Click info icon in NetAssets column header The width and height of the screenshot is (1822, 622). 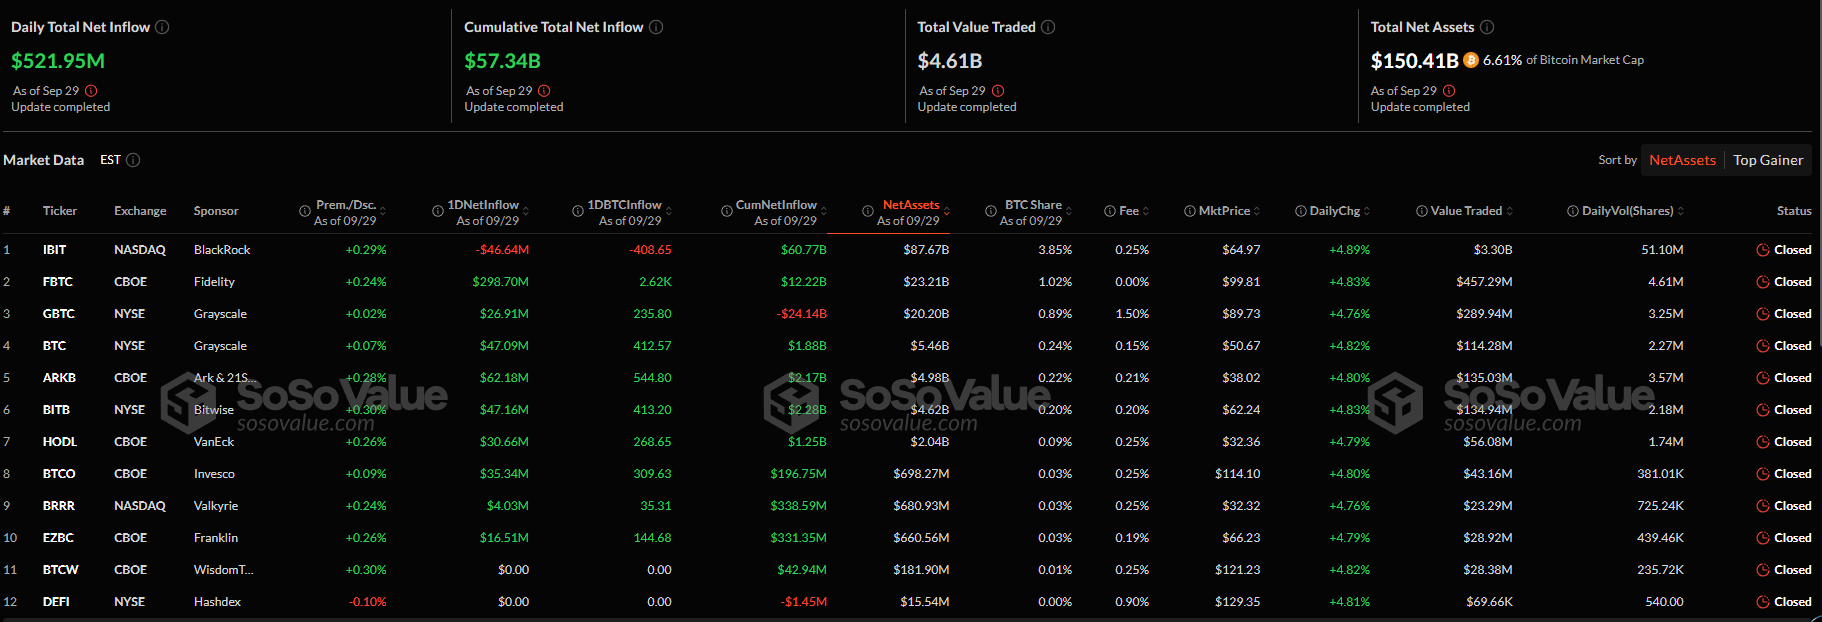868,211
